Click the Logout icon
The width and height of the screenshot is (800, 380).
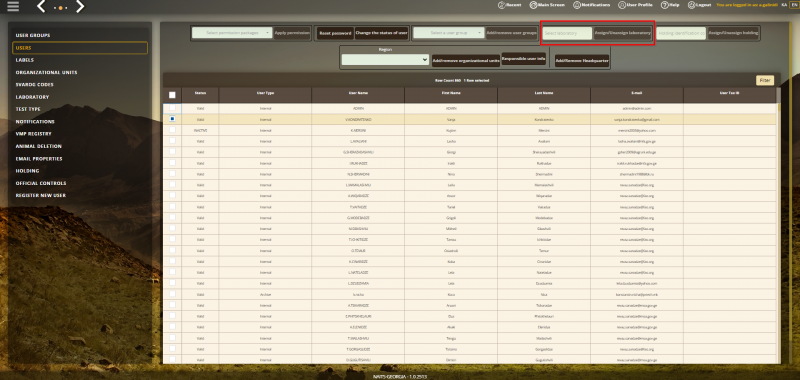691,5
